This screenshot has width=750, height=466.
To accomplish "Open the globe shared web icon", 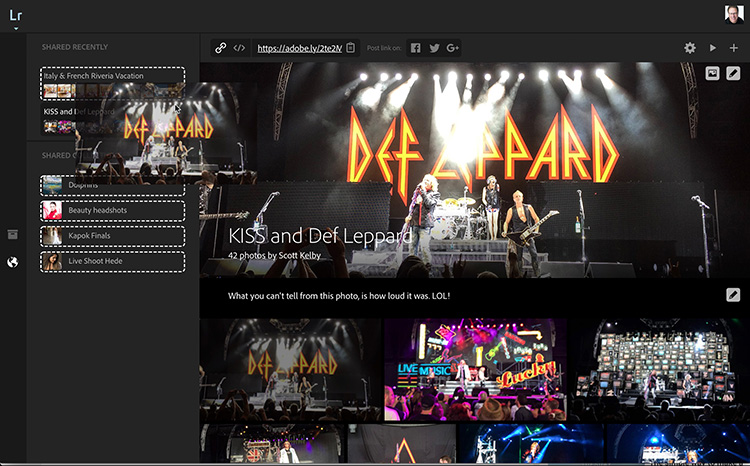I will coord(12,262).
